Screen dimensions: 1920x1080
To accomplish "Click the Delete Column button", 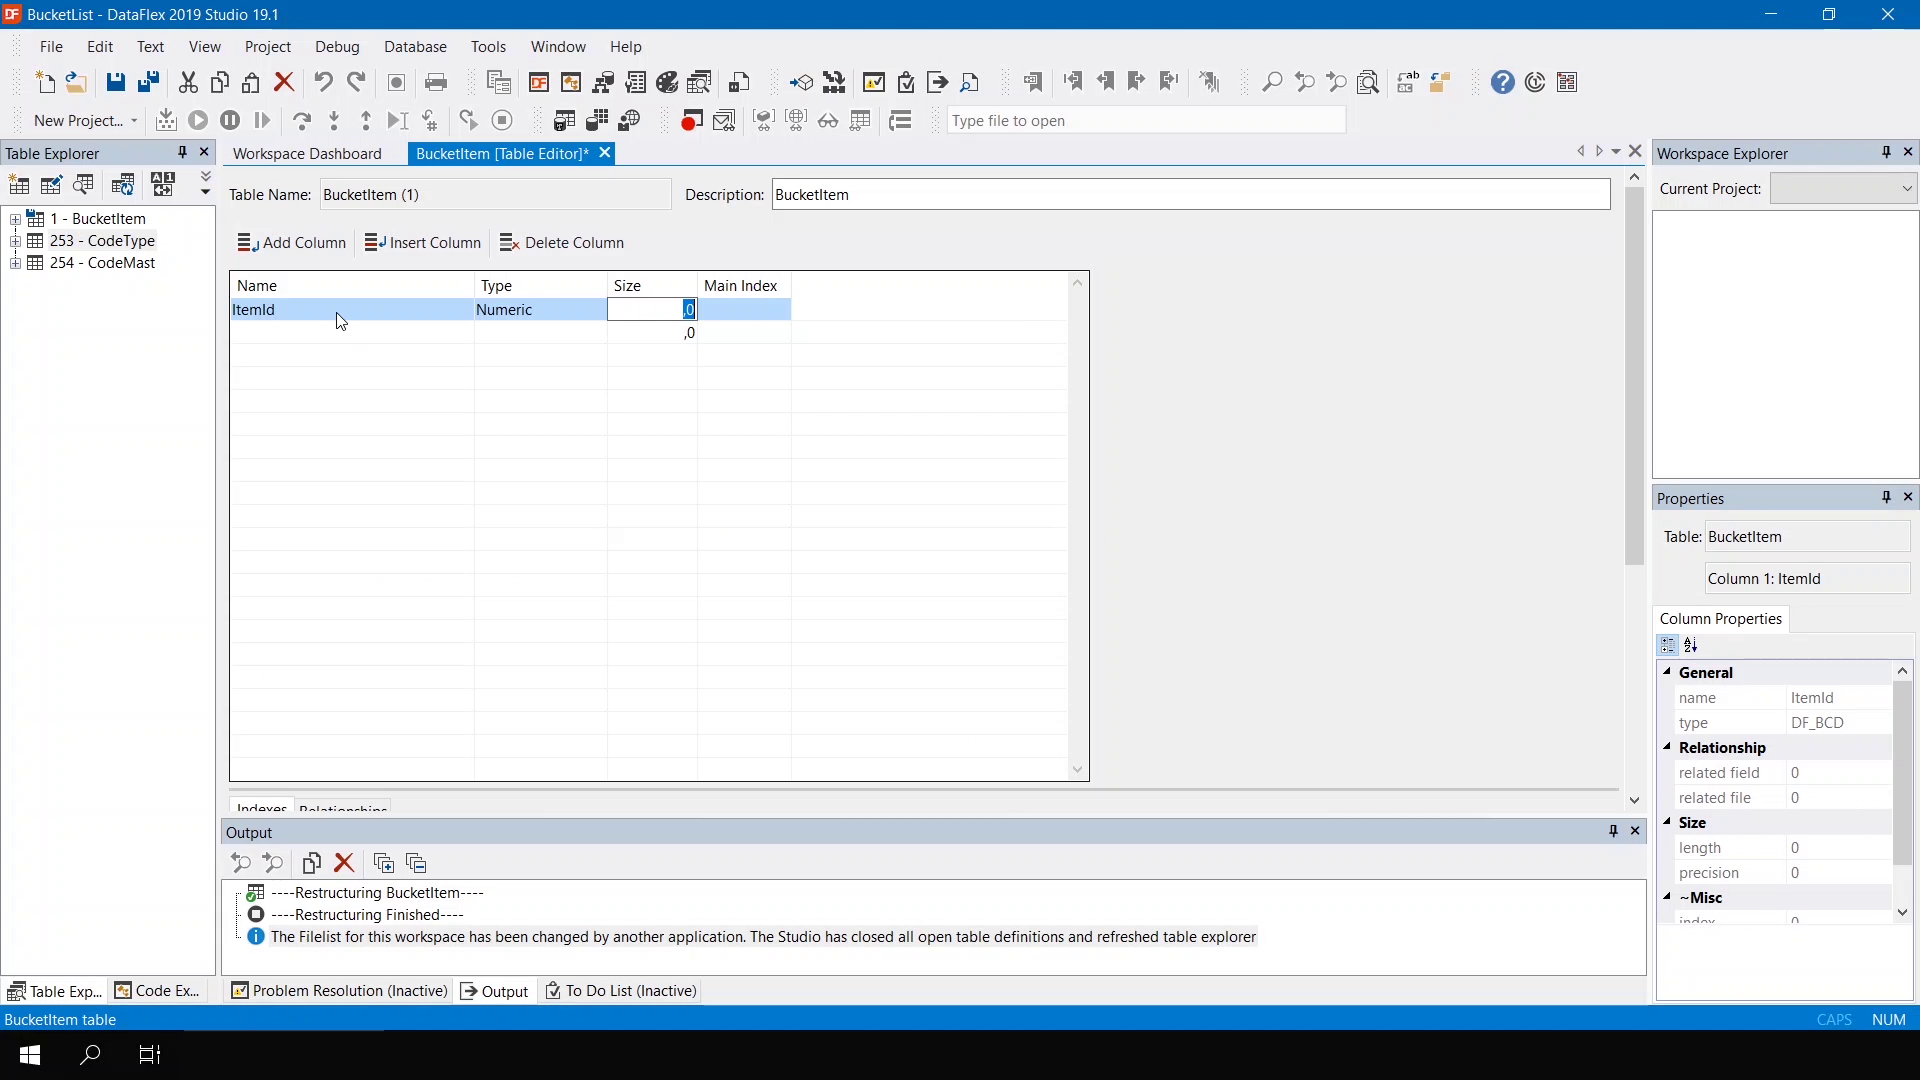I will (562, 243).
